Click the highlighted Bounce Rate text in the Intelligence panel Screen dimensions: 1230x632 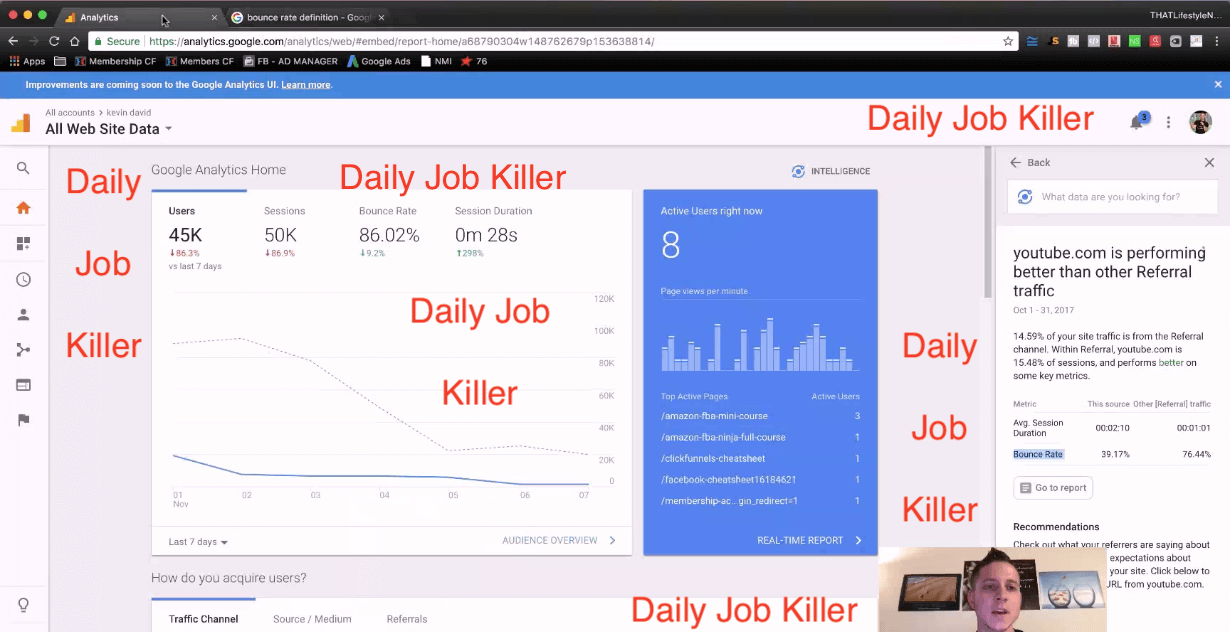[1038, 454]
